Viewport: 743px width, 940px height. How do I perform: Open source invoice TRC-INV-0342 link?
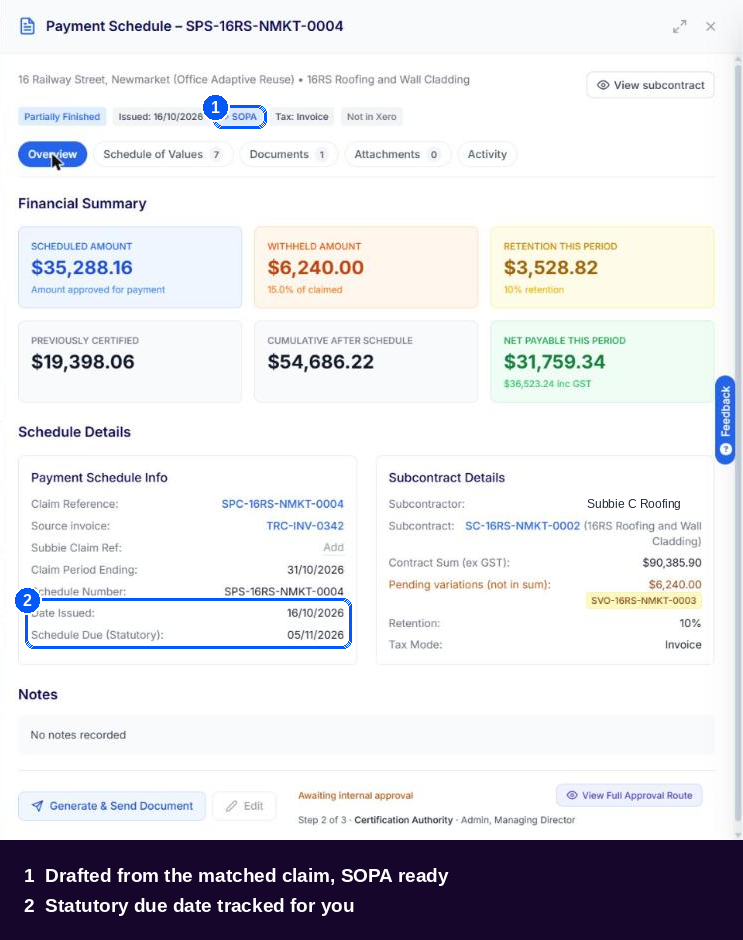[305, 526]
